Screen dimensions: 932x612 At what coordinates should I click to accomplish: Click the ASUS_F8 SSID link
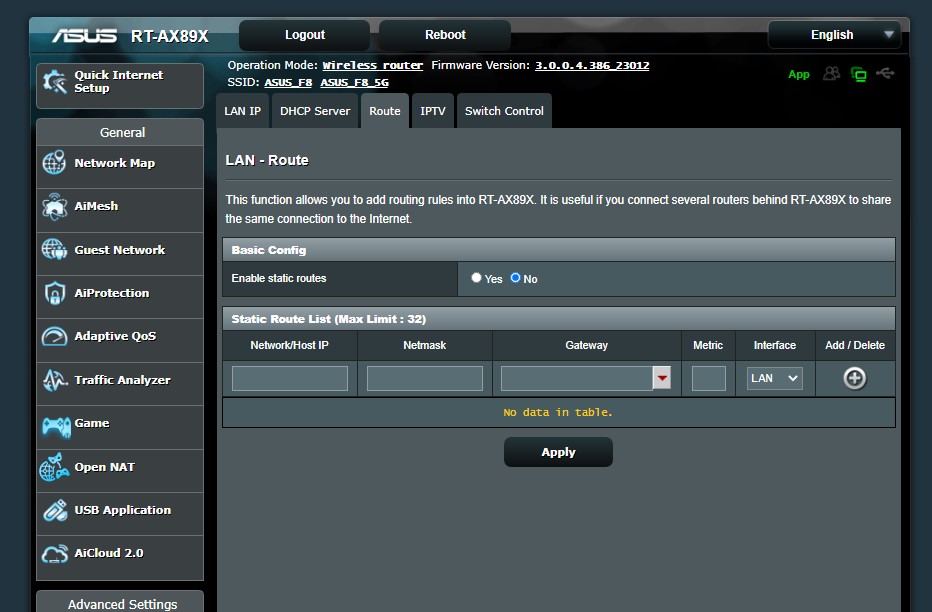[x=288, y=83]
